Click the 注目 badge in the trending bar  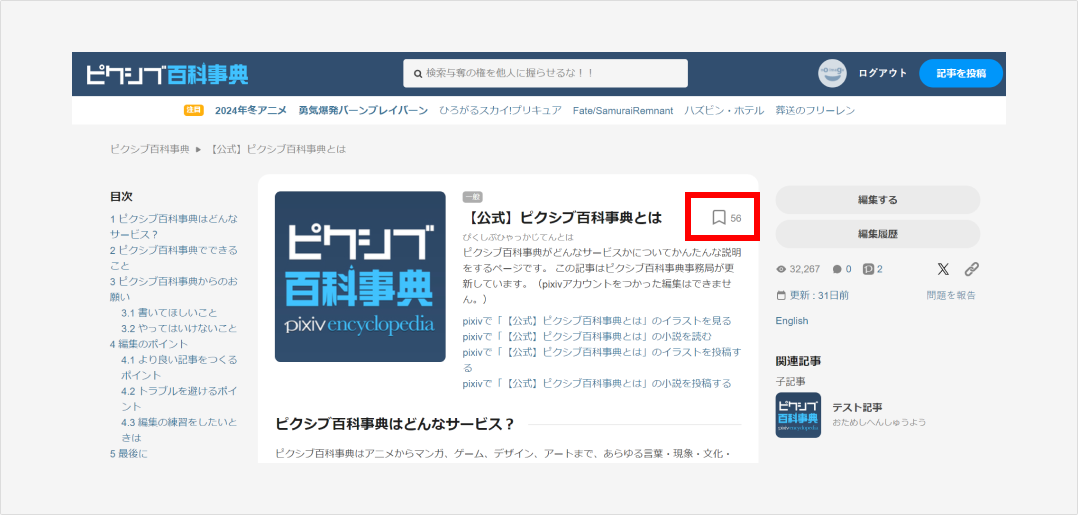click(x=194, y=110)
